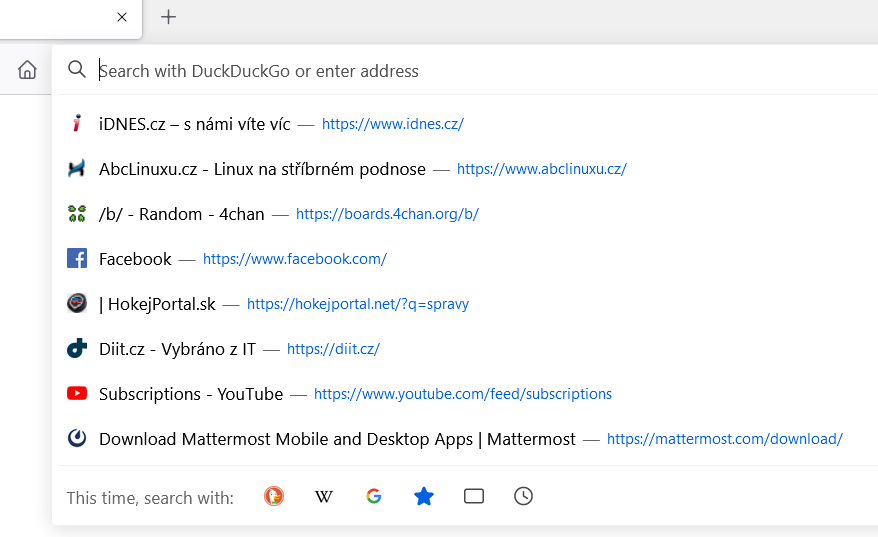Search this time with DuckDuckGo
The height and width of the screenshot is (537, 878).
pos(274,496)
